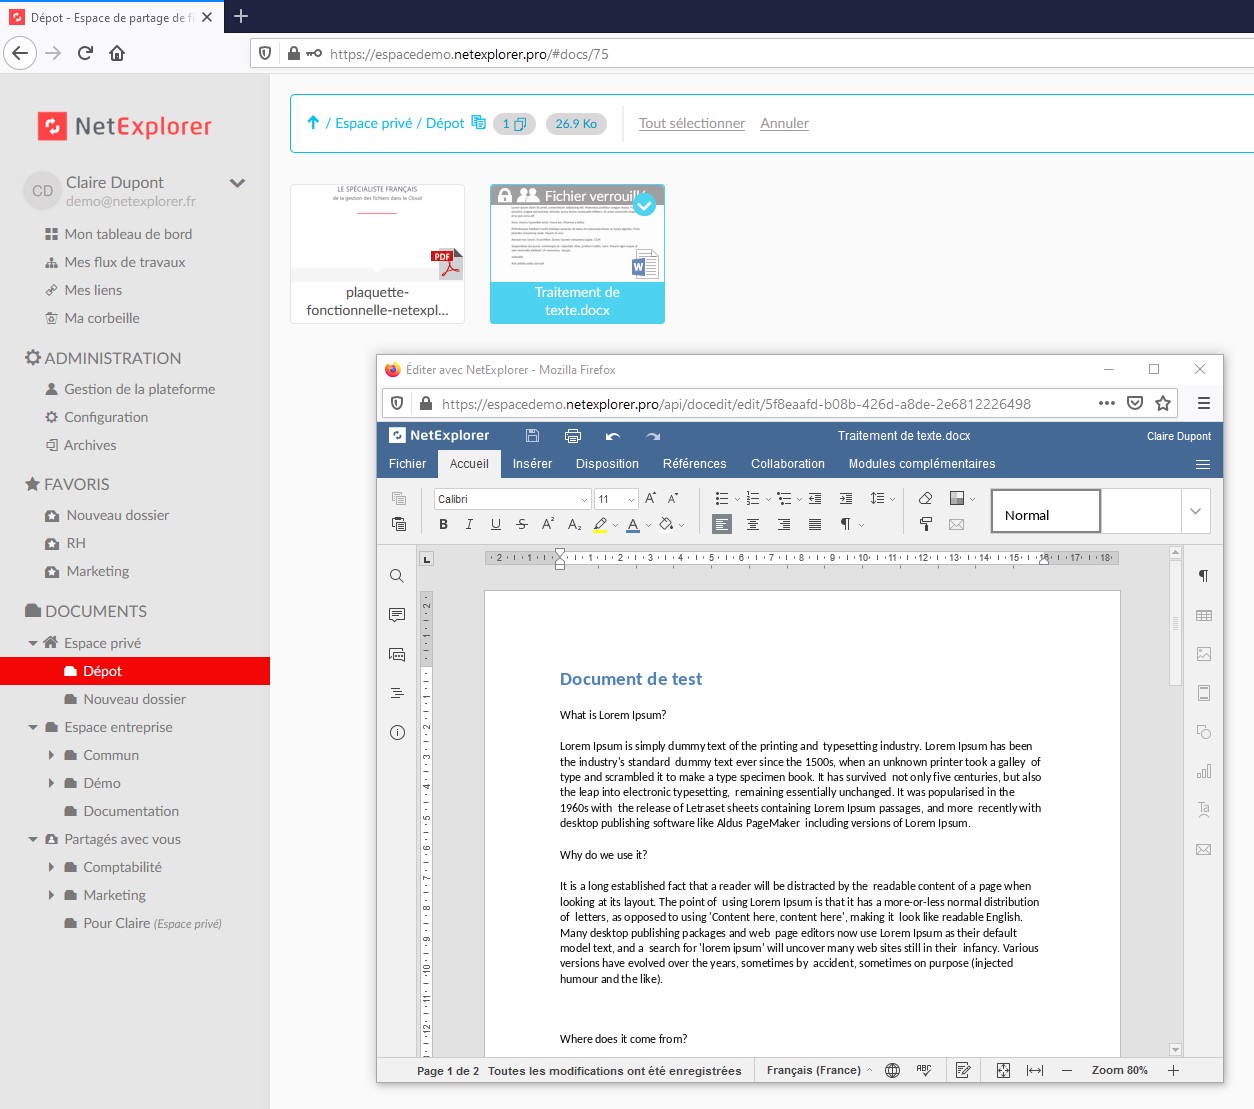Image resolution: width=1254 pixels, height=1109 pixels.
Task: Open the search panel in left sidebar
Action: coord(397,576)
